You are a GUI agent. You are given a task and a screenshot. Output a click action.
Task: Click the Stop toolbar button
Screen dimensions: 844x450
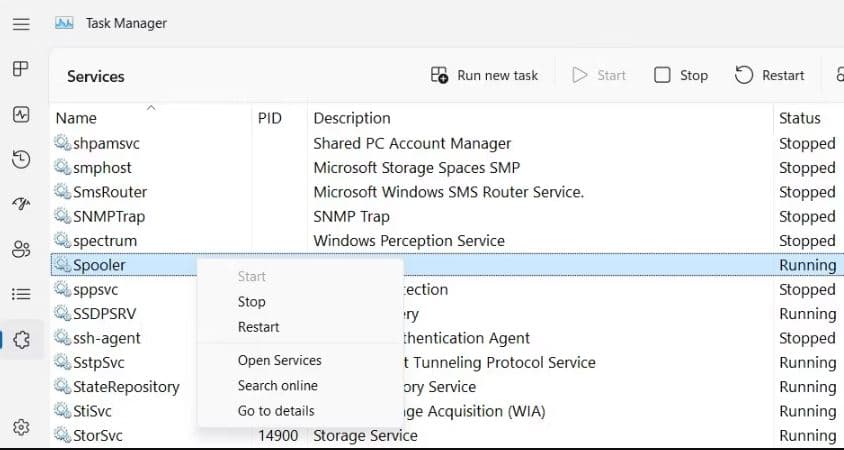click(x=681, y=75)
